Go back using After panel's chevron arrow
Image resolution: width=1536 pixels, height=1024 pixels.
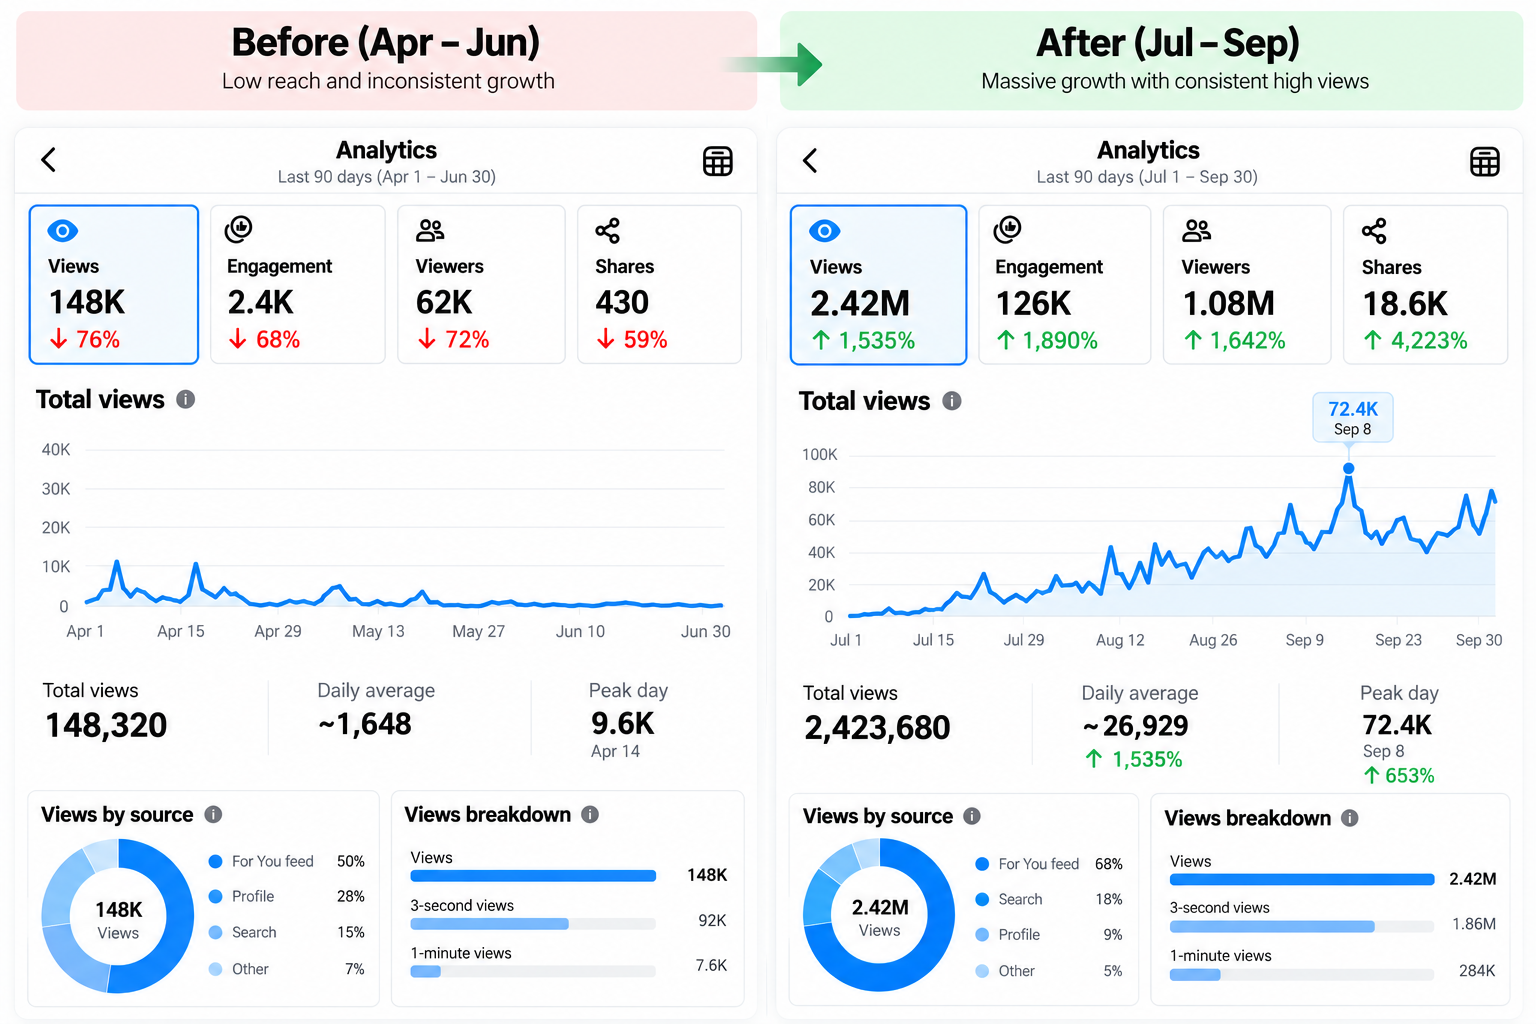(810, 160)
